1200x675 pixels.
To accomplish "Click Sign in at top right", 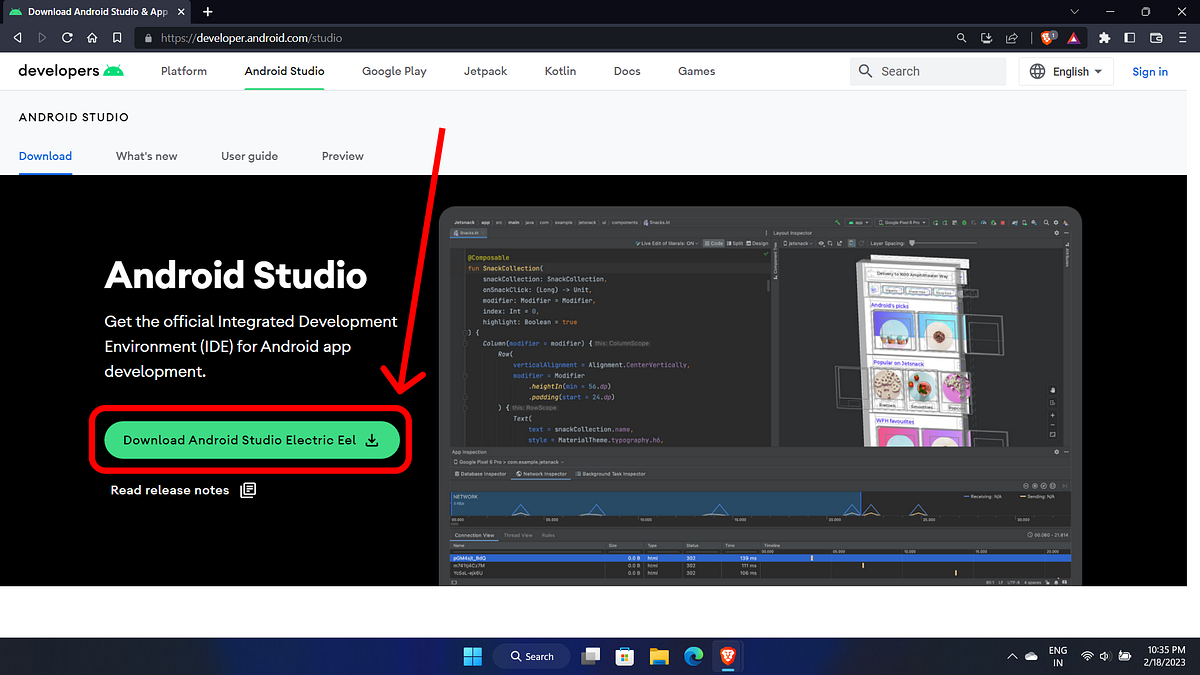I will [x=1149, y=71].
